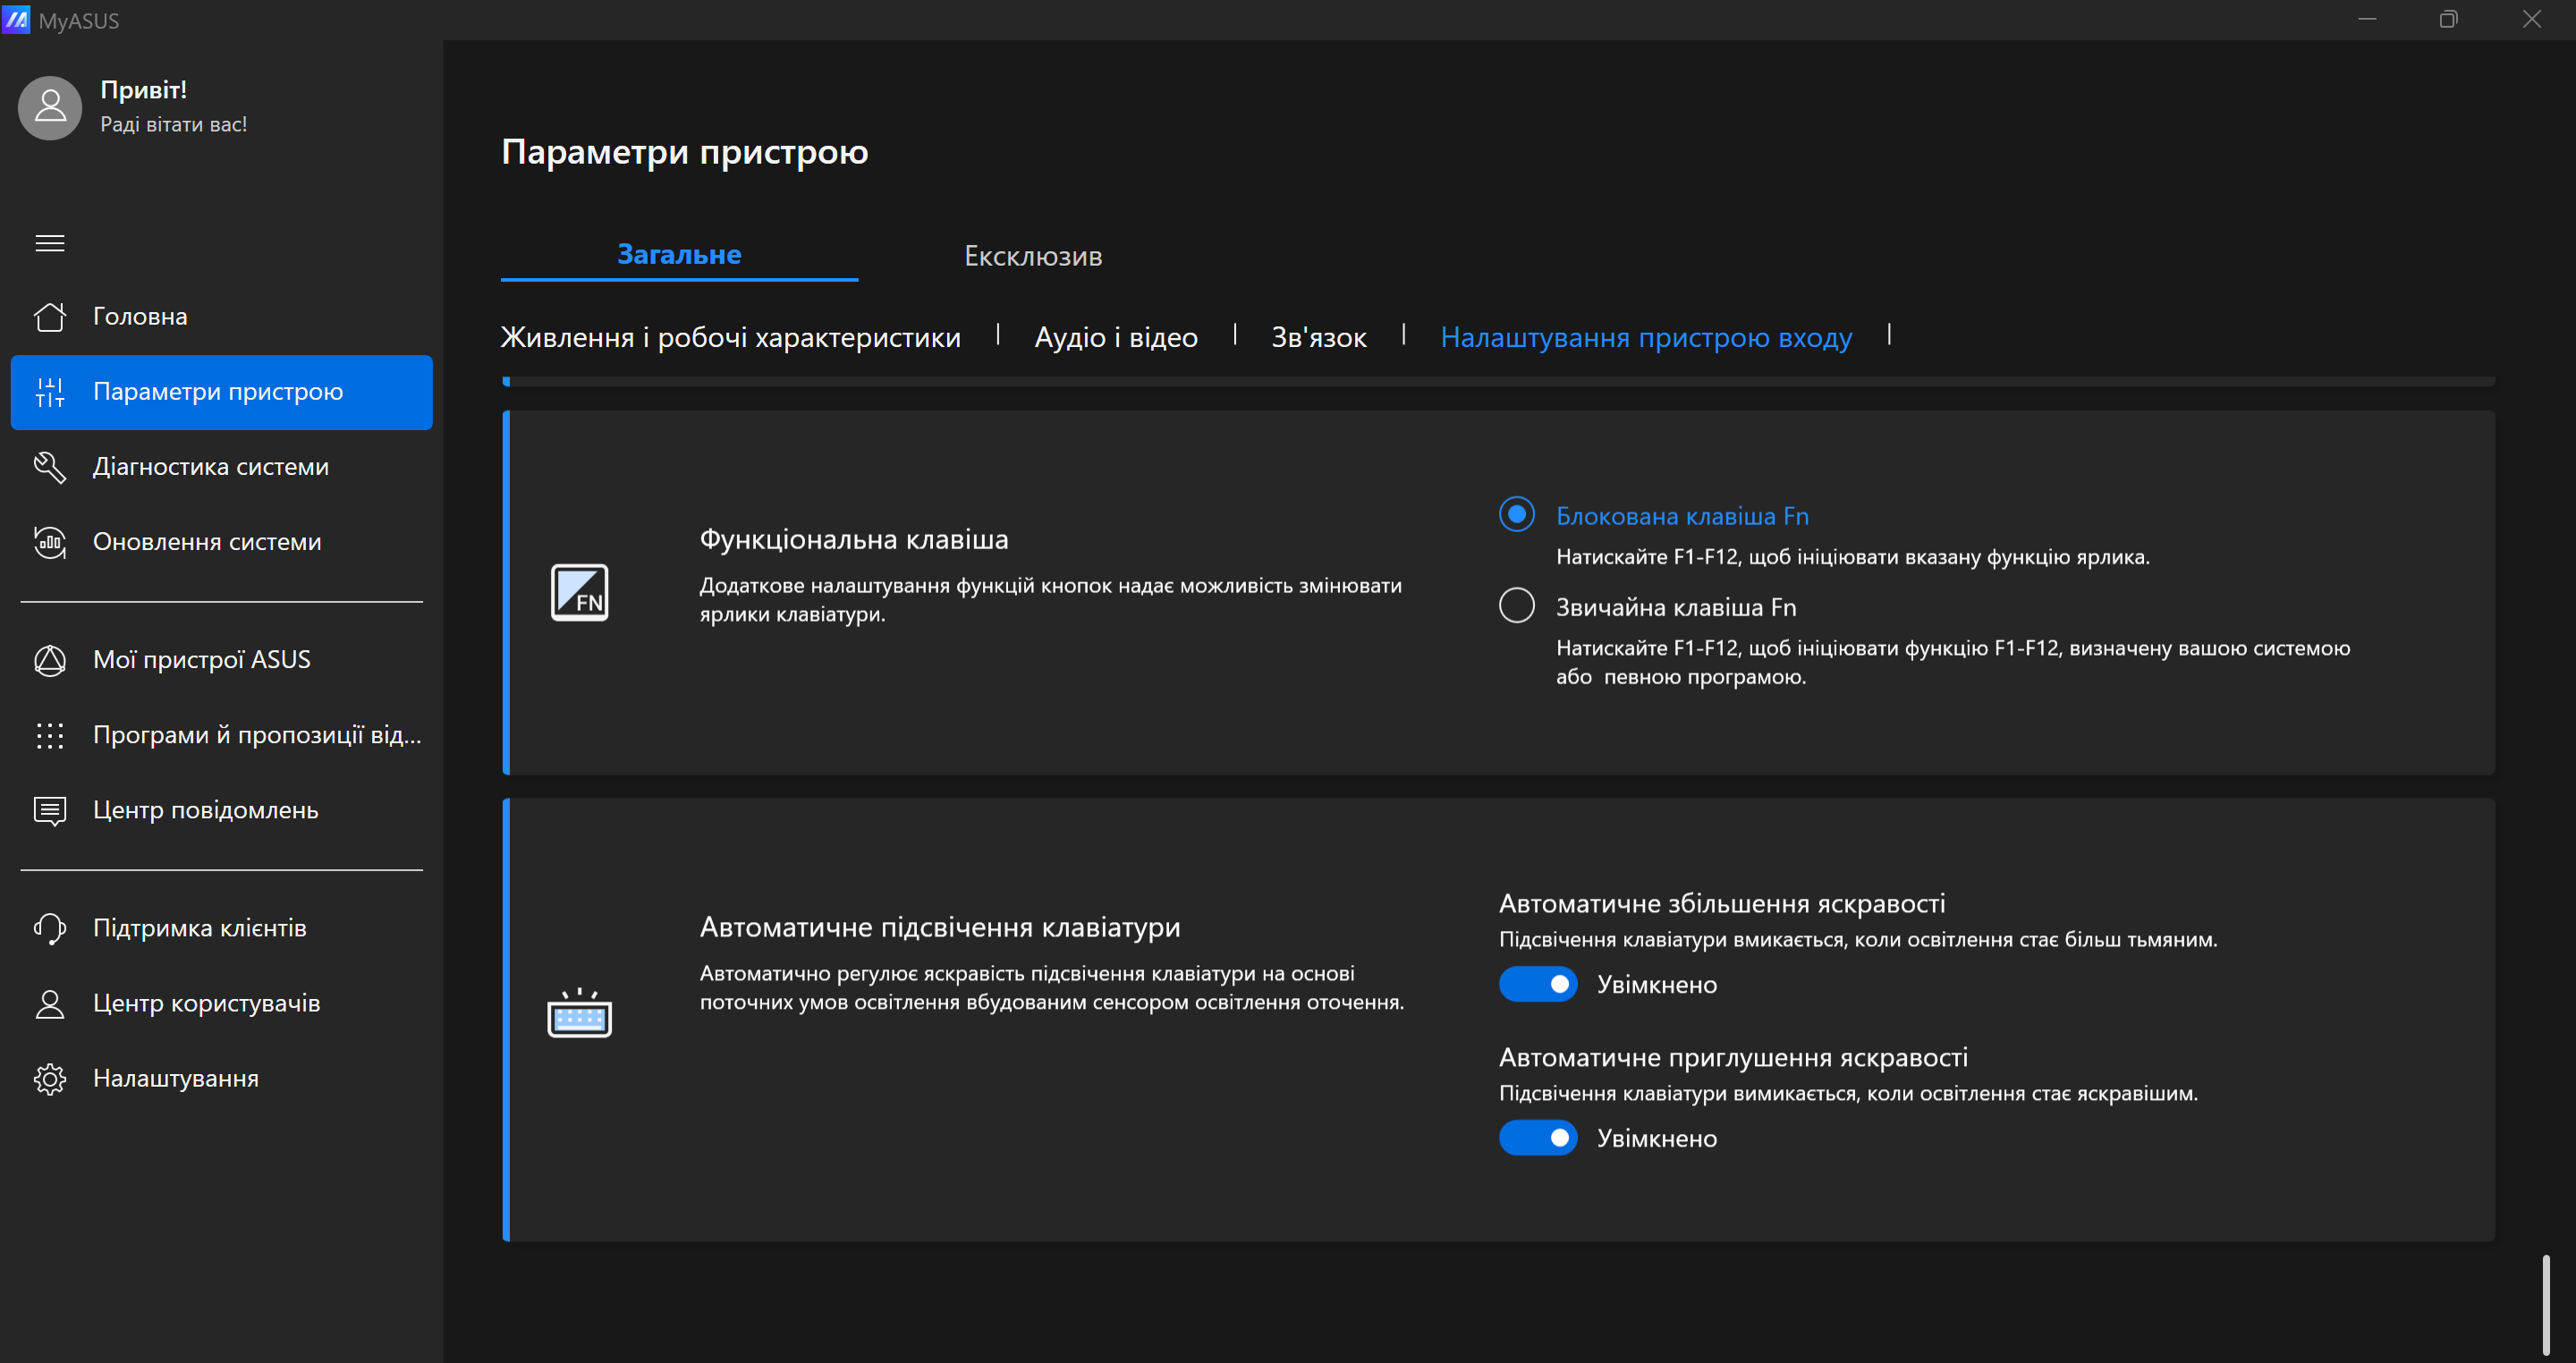The image size is (2576, 1363).
Task: Click the Оновлення системи update icon
Action: pyautogui.click(x=50, y=542)
